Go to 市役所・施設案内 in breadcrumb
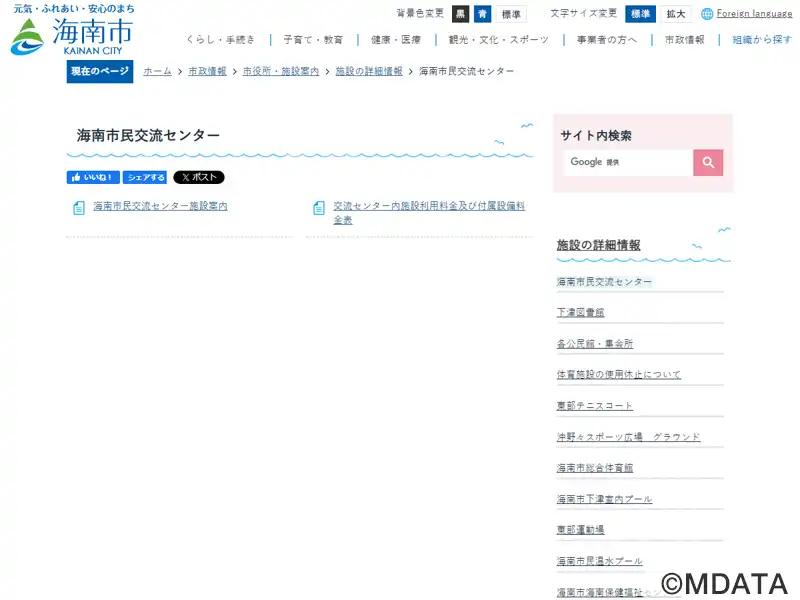The height and width of the screenshot is (600, 800). (281, 71)
